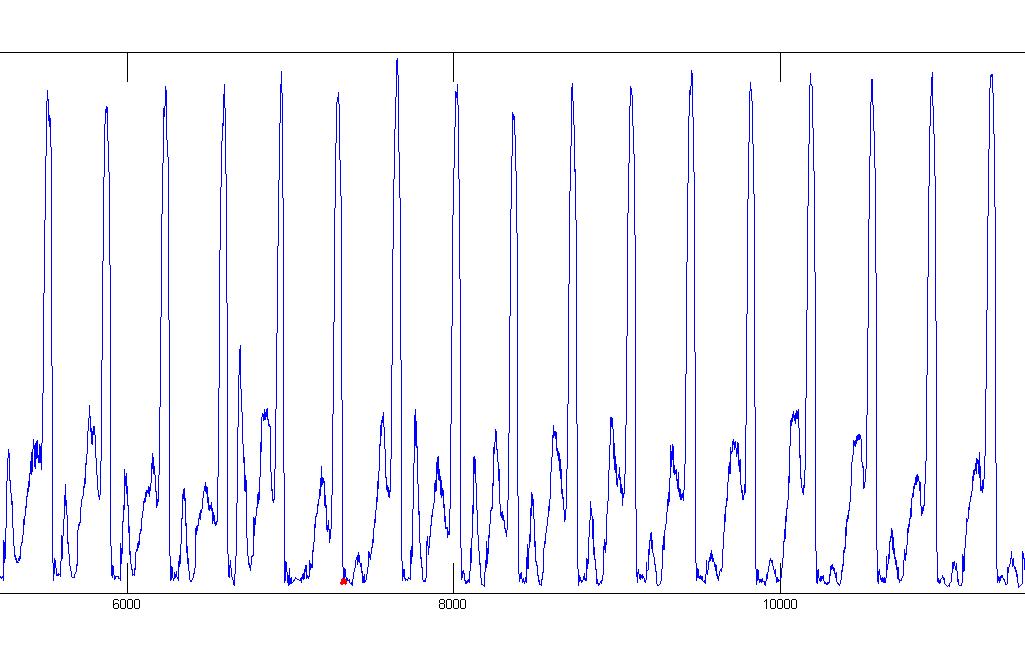Image resolution: width=1025 pixels, height=664 pixels.
Task: Select the peak immediately left of the 6000 tick
Action: pos(106,106)
